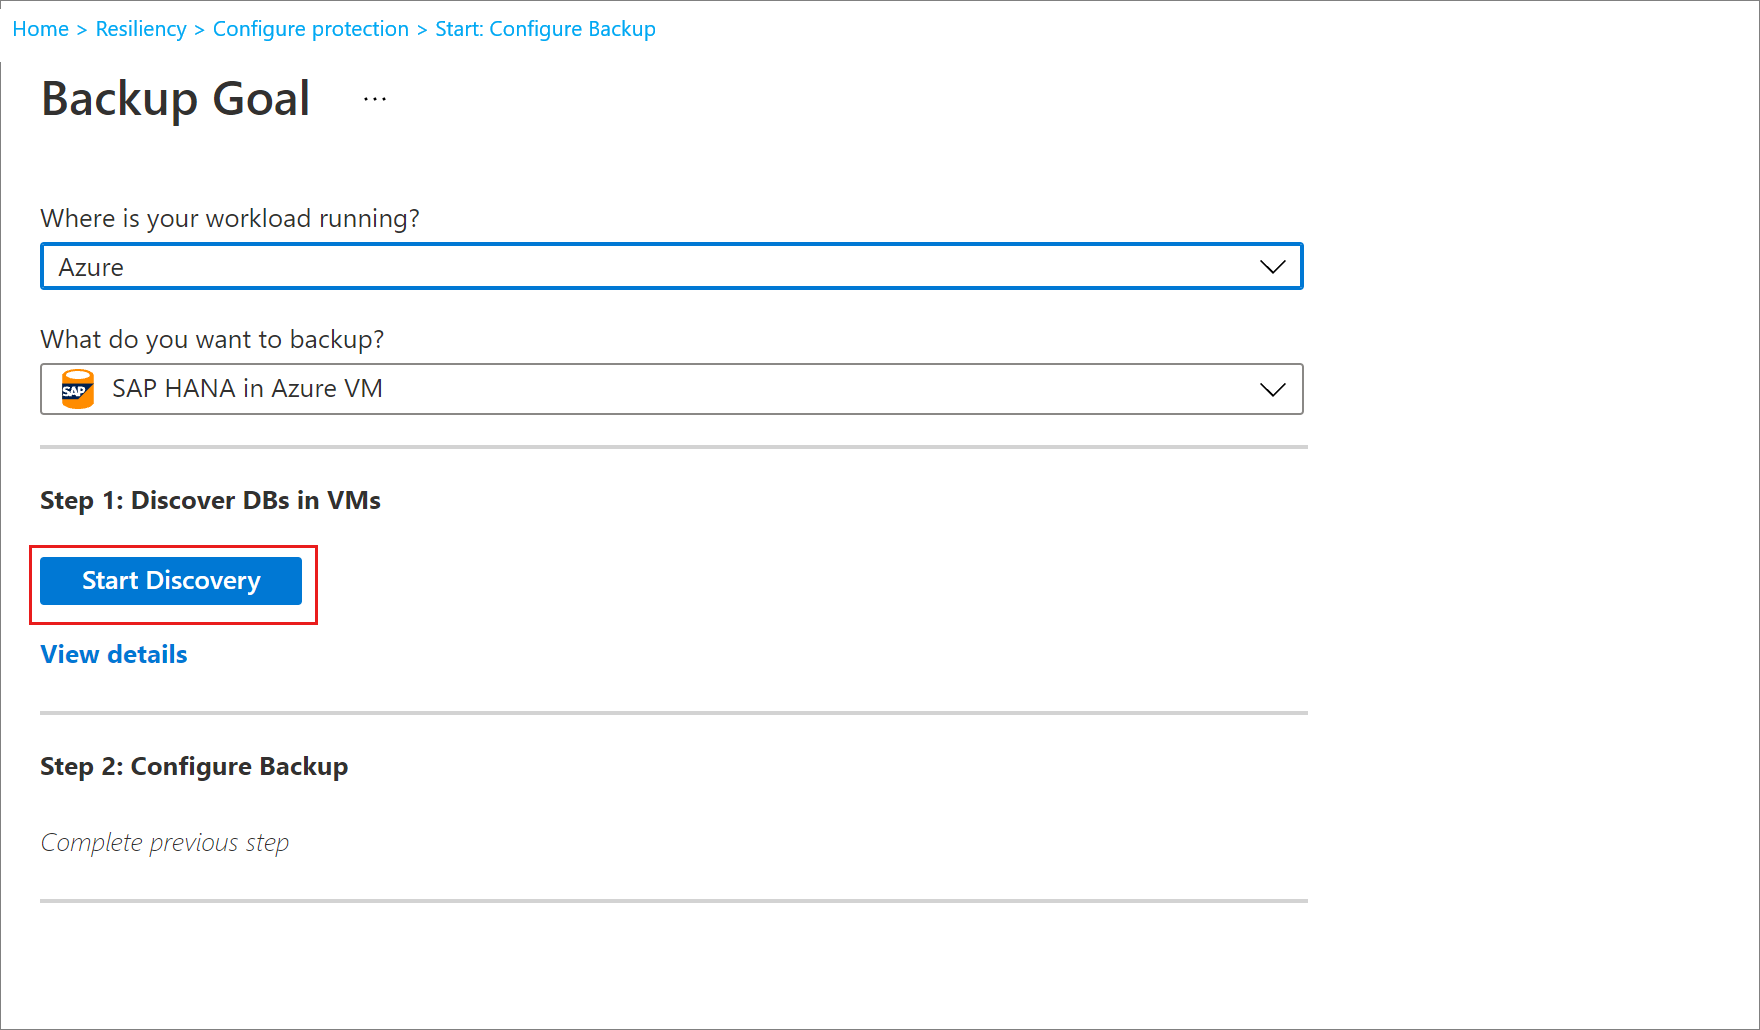Go to the Resiliency breadcrumb page
This screenshot has height=1030, width=1760.
tap(140, 28)
